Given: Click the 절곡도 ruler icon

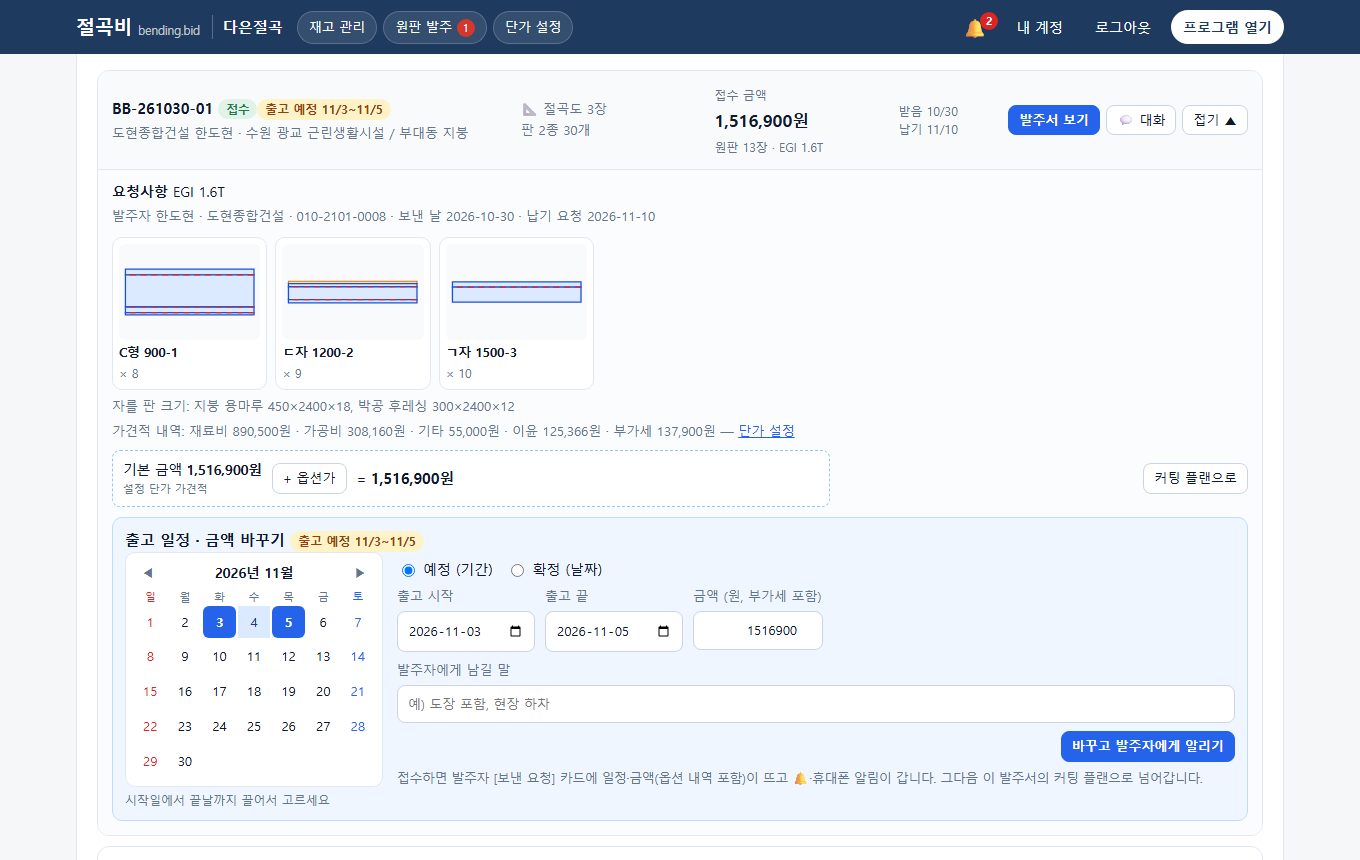Looking at the screenshot, I should coord(530,109).
